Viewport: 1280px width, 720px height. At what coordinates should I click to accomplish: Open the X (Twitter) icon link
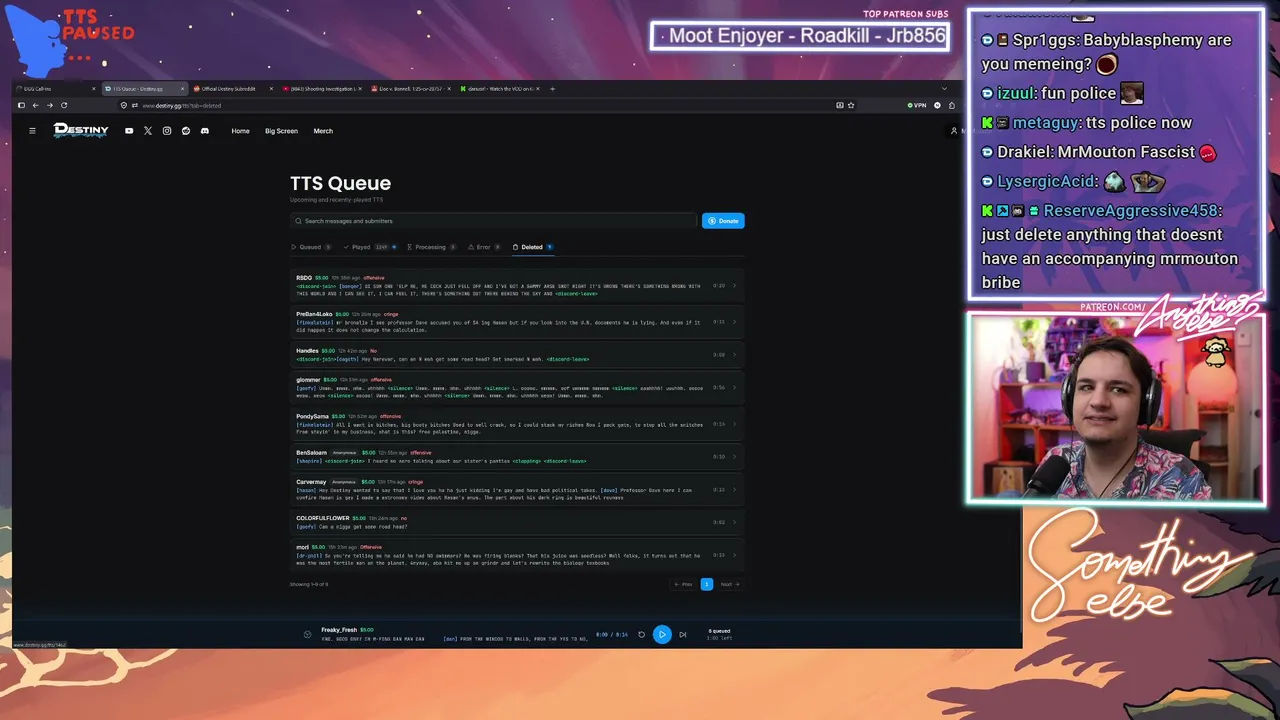pyautogui.click(x=148, y=131)
